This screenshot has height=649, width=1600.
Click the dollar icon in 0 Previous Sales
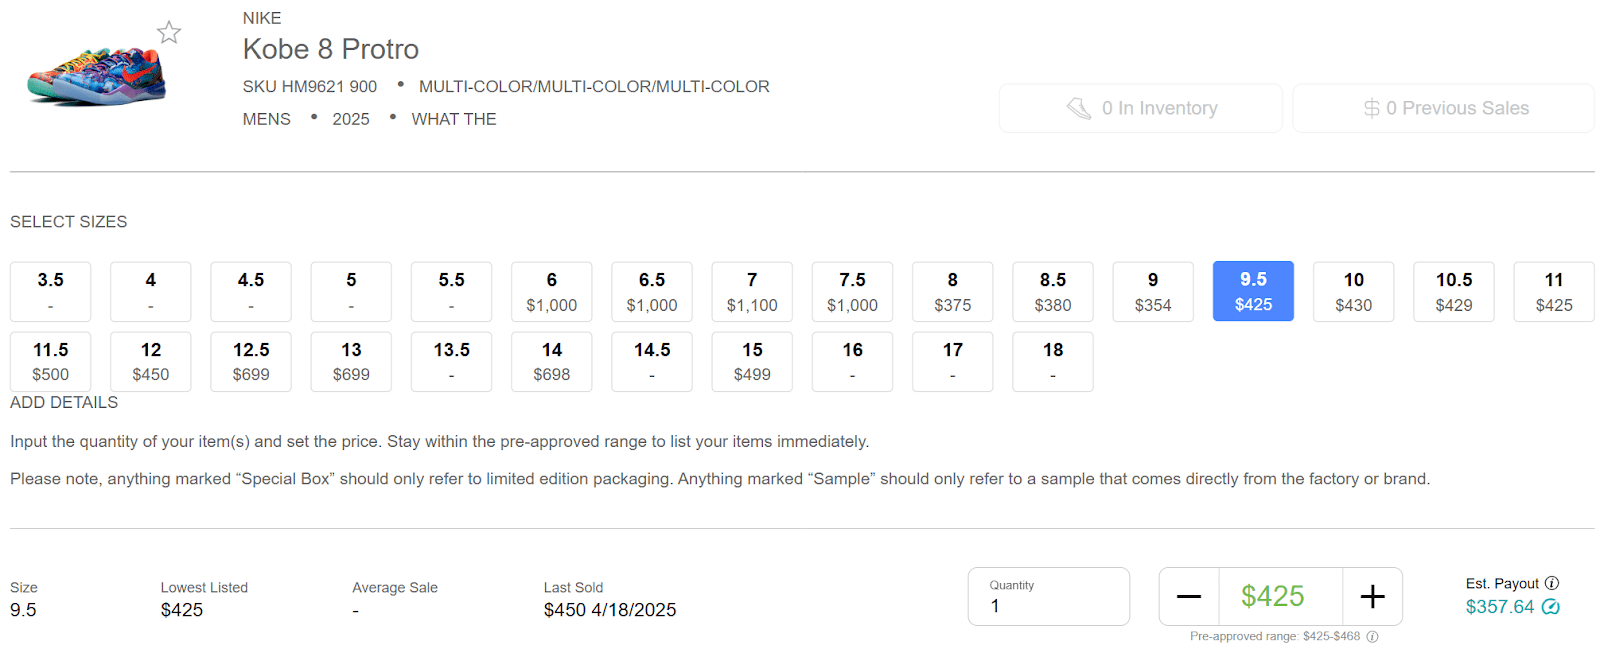pos(1372,108)
